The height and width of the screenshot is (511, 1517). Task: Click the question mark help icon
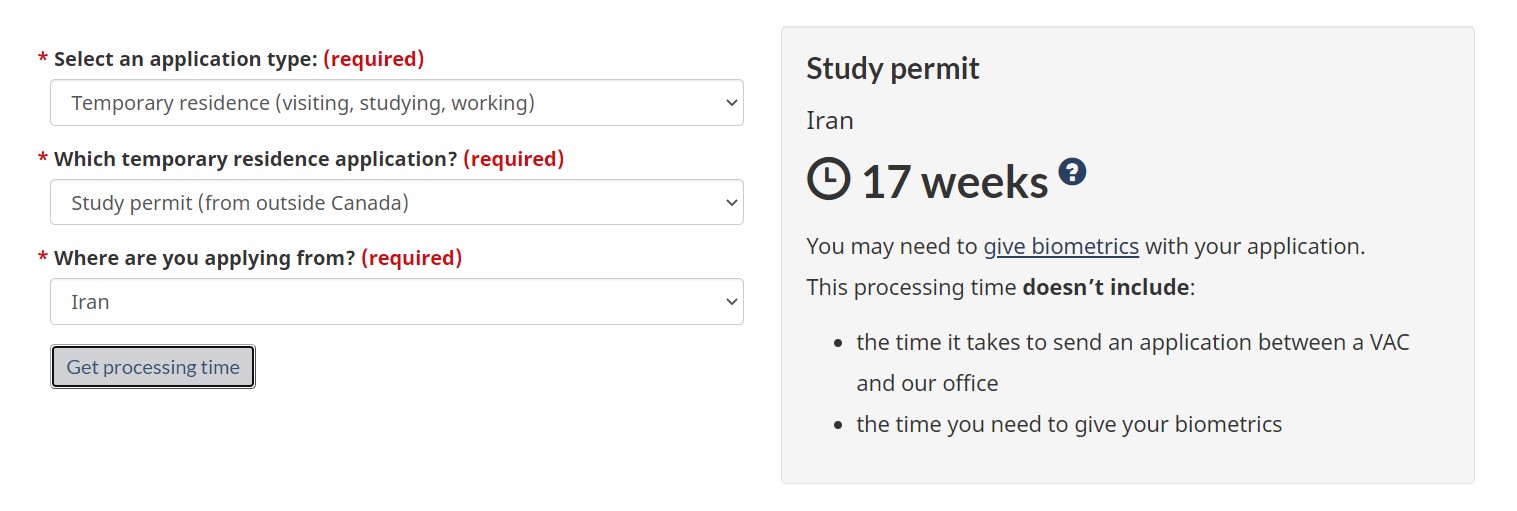click(1072, 171)
